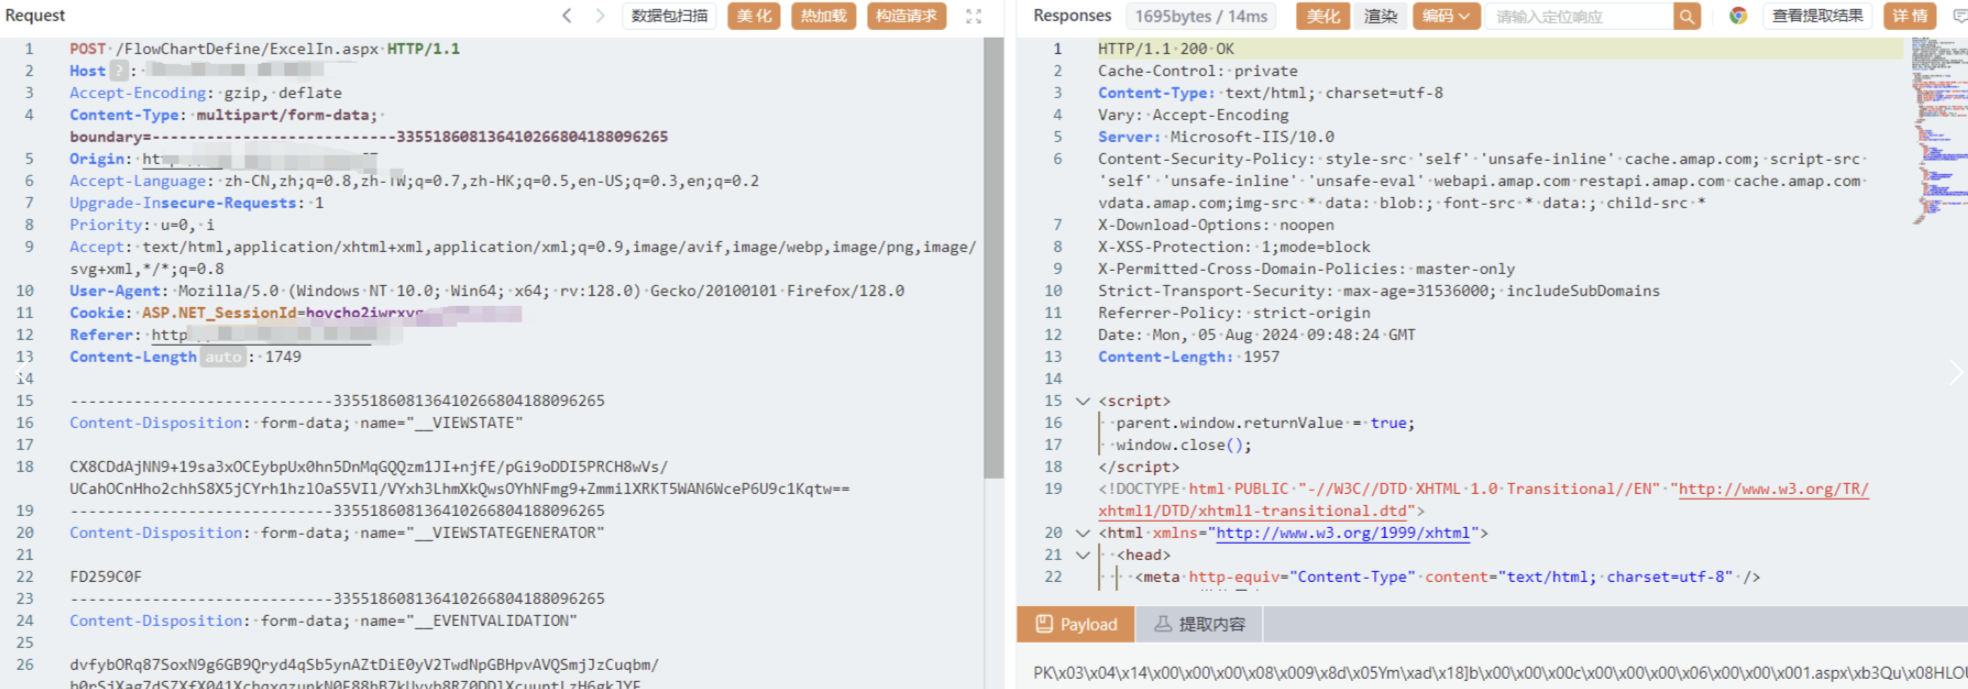Viewport: 1968px width, 689px height.
Task: Click the Server Microsoft-IIS/10.0 line
Action: coord(1216,137)
